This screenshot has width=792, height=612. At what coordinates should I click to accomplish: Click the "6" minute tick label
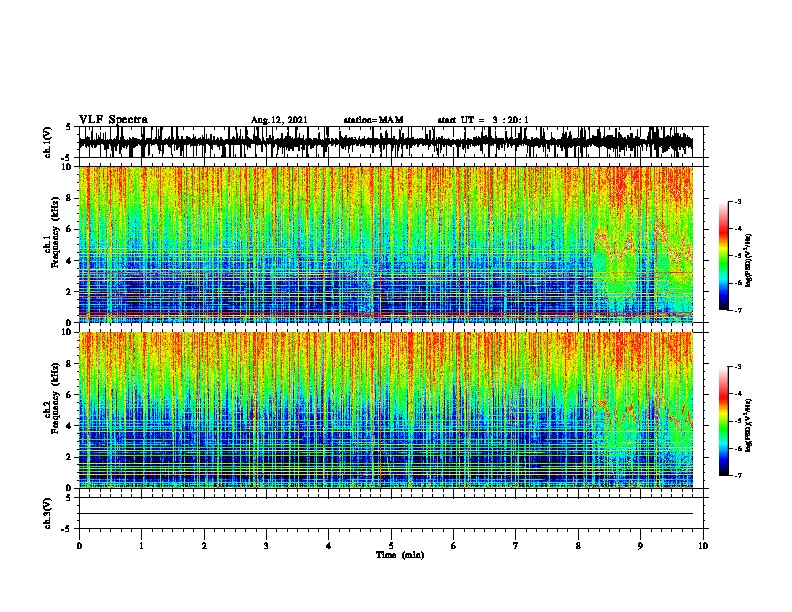tap(454, 546)
